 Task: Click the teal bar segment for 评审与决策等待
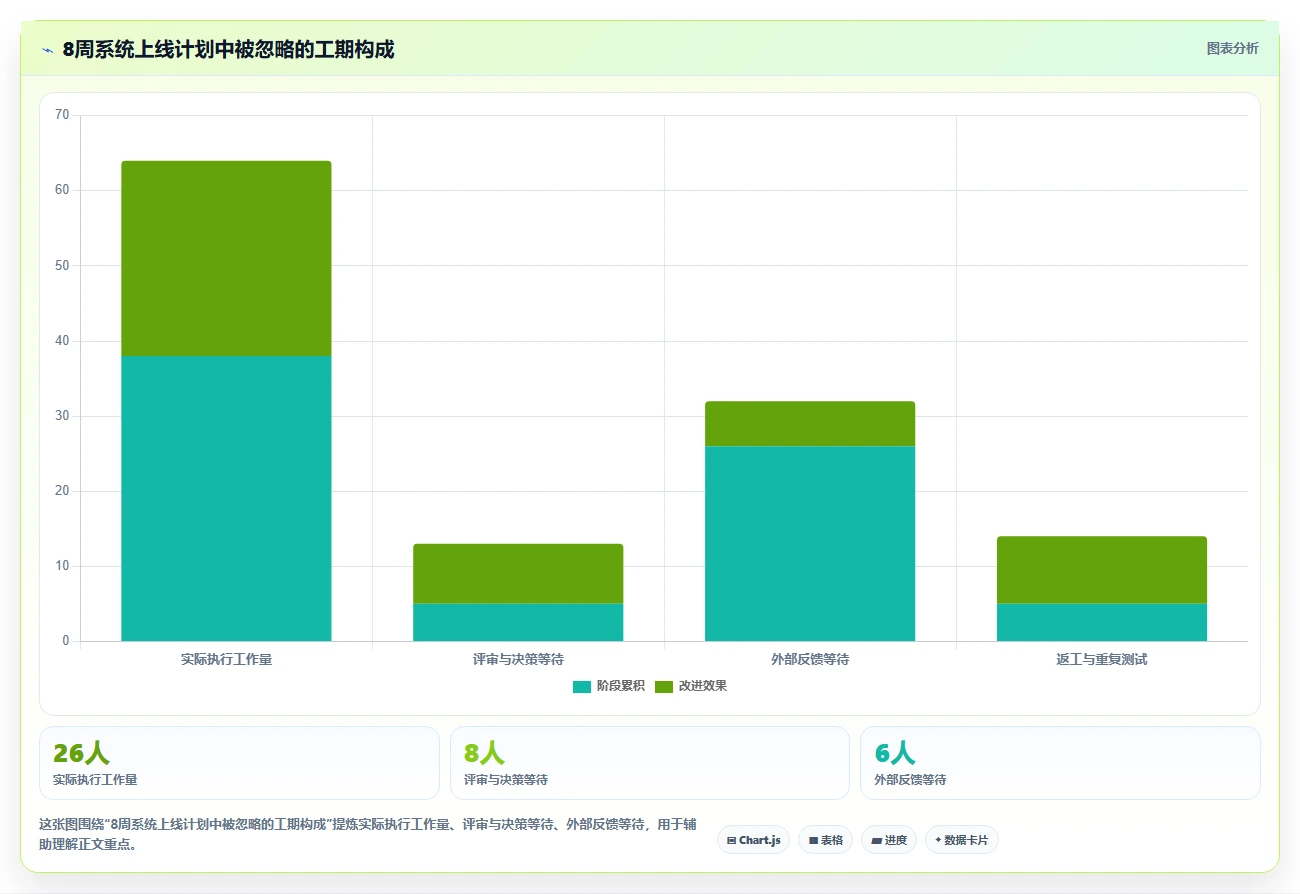[518, 622]
